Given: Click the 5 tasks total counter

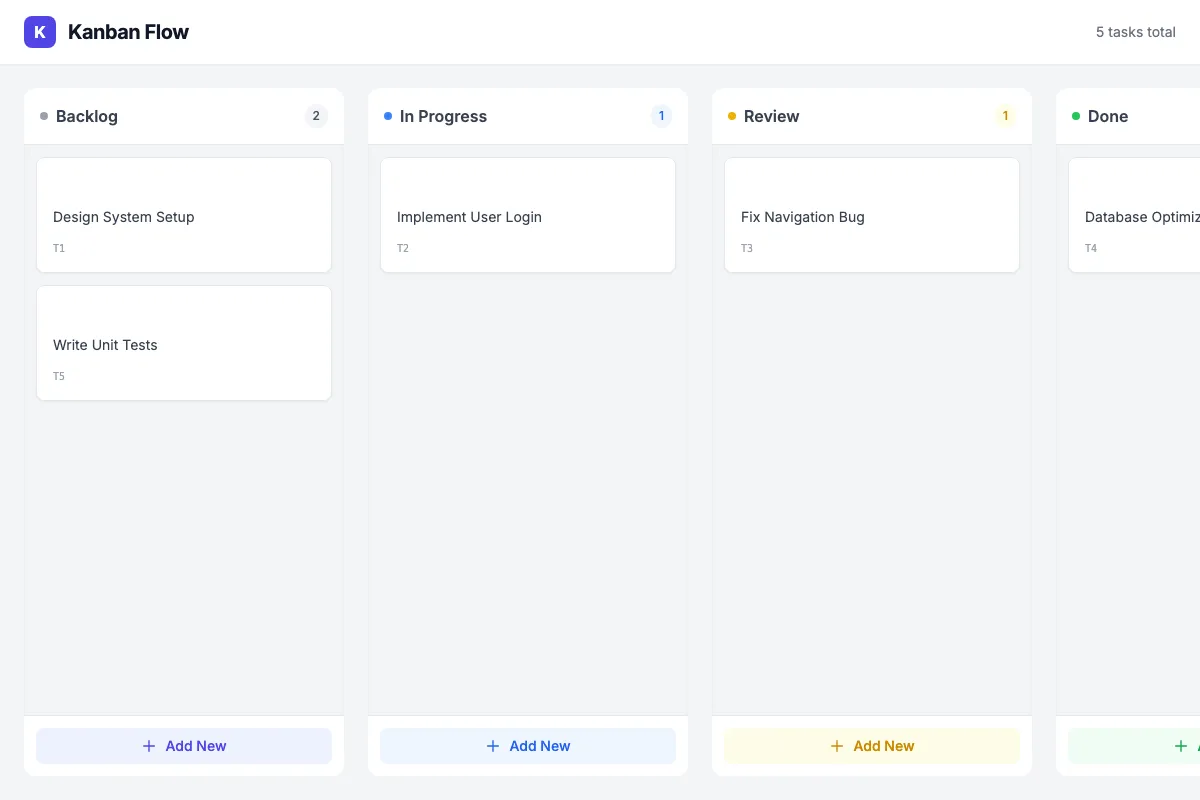Looking at the screenshot, I should click(1136, 31).
